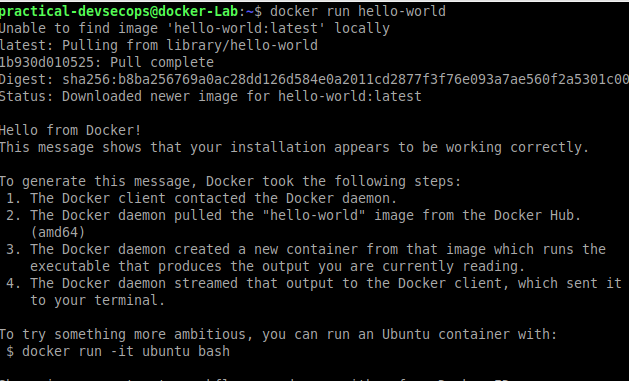Click the 'Hello from Docker!' greeting

click(70, 130)
